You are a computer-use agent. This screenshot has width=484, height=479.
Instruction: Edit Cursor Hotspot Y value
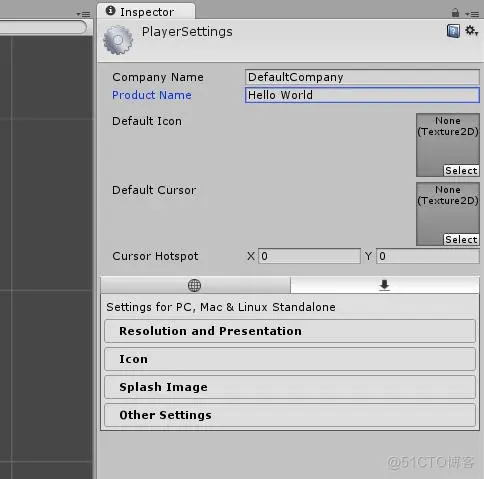pos(428,256)
